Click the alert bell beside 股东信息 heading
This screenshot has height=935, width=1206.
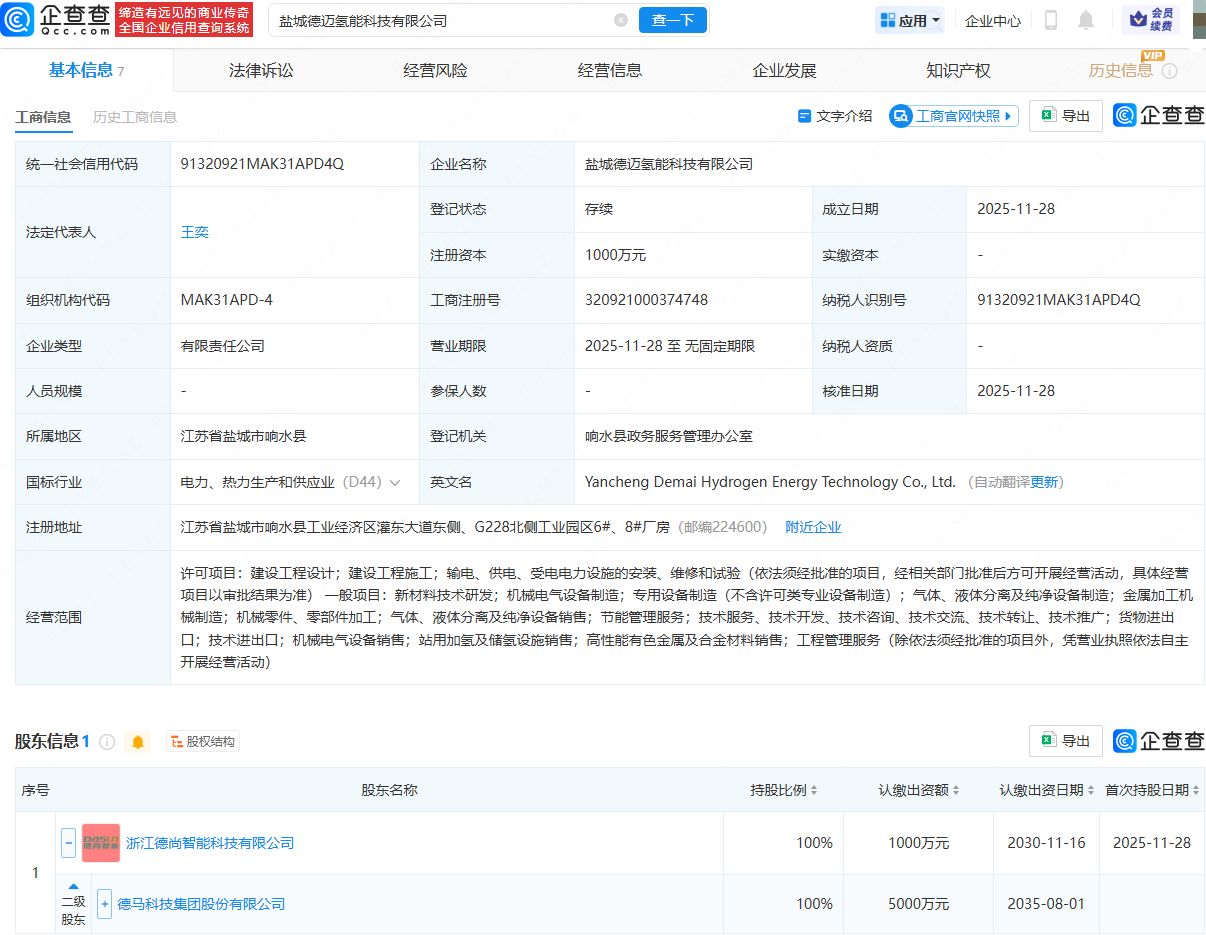coord(137,741)
